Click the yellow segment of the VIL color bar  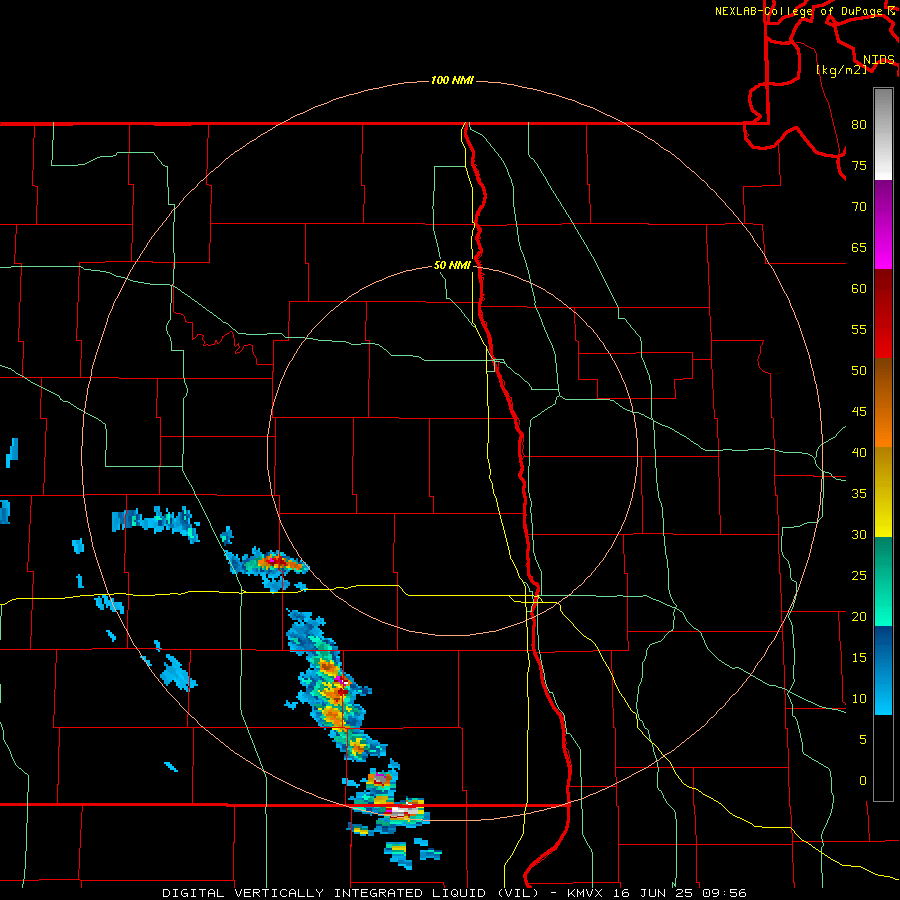(883, 492)
